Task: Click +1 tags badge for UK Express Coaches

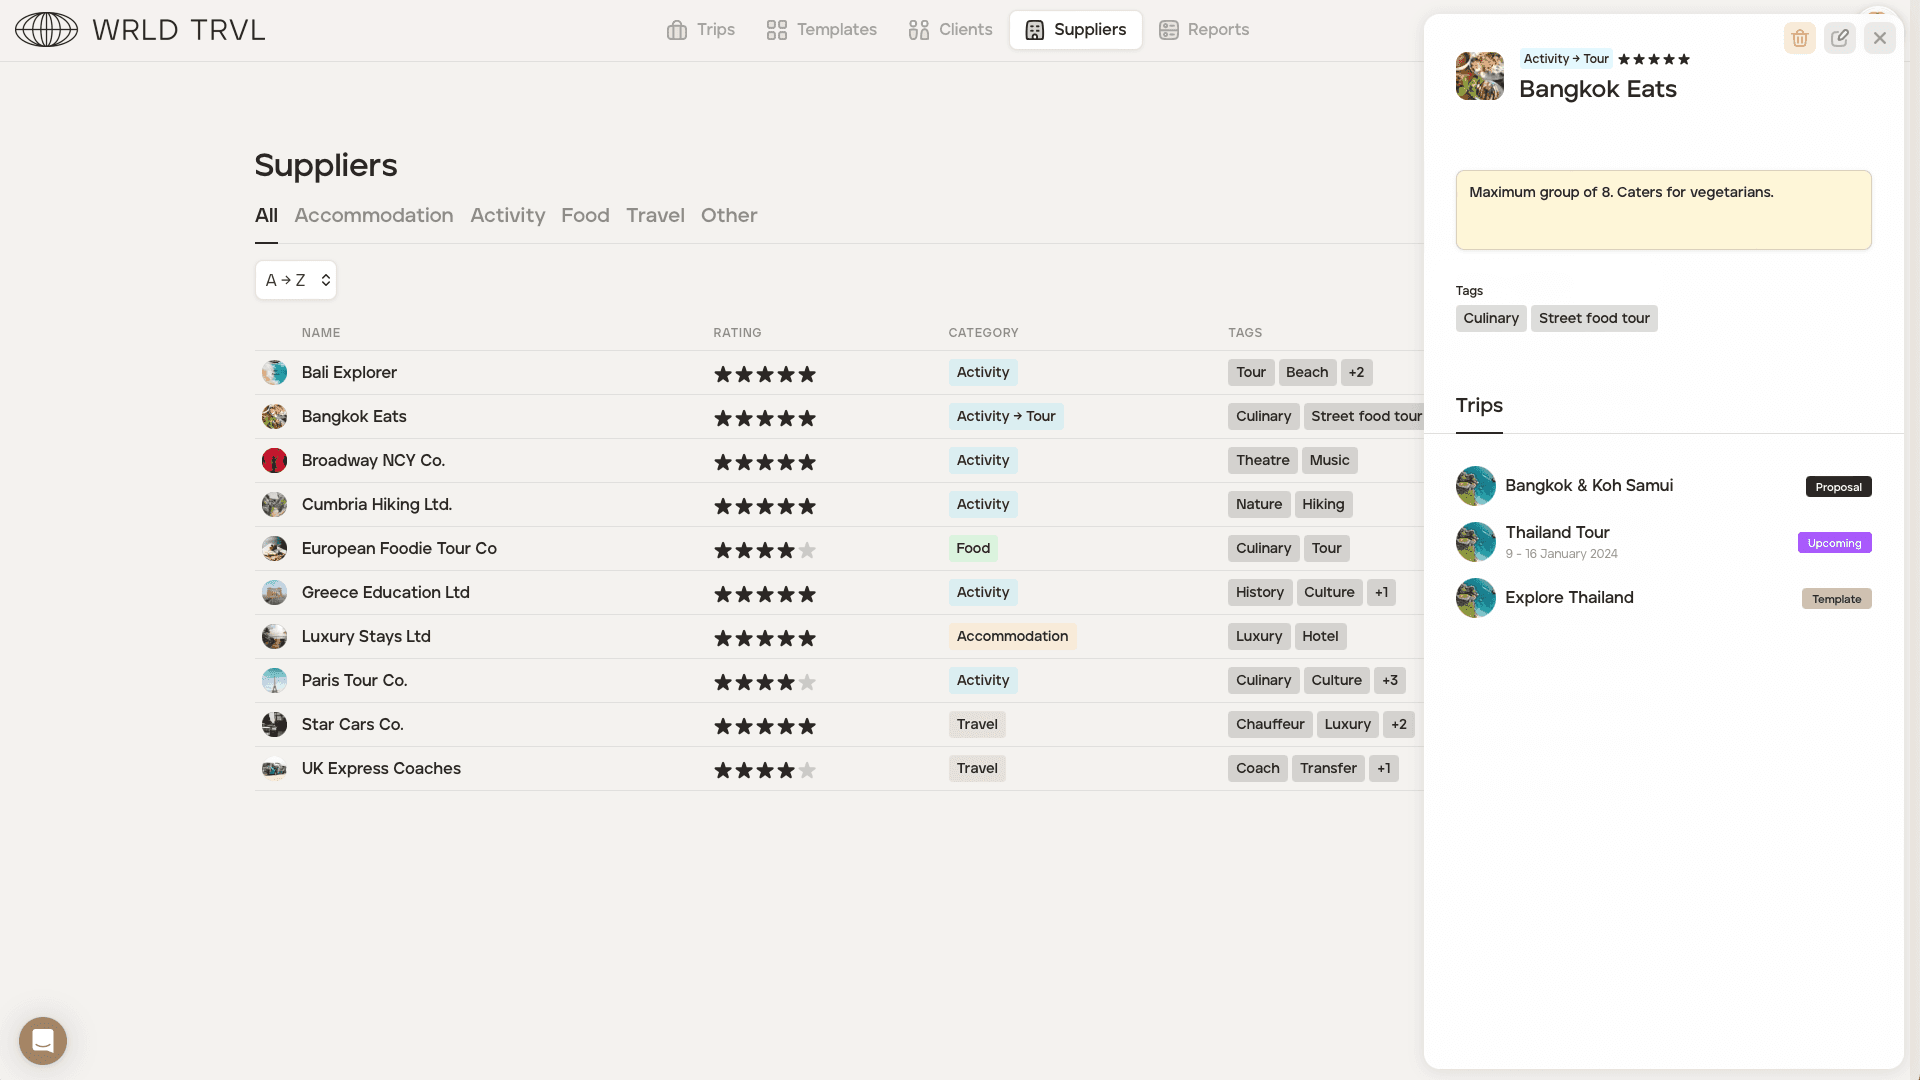Action: point(1384,769)
